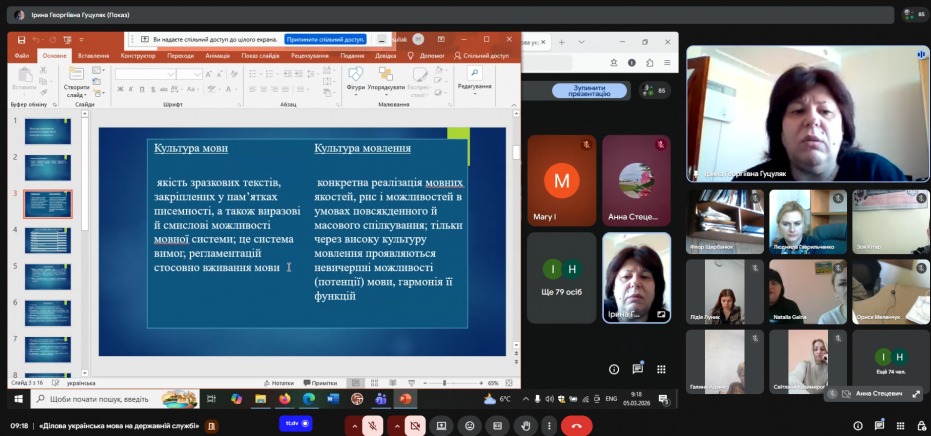Image resolution: width=931 pixels, height=436 pixels.
Task: Click the Припинити спільний доступ button
Action: (x=325, y=39)
